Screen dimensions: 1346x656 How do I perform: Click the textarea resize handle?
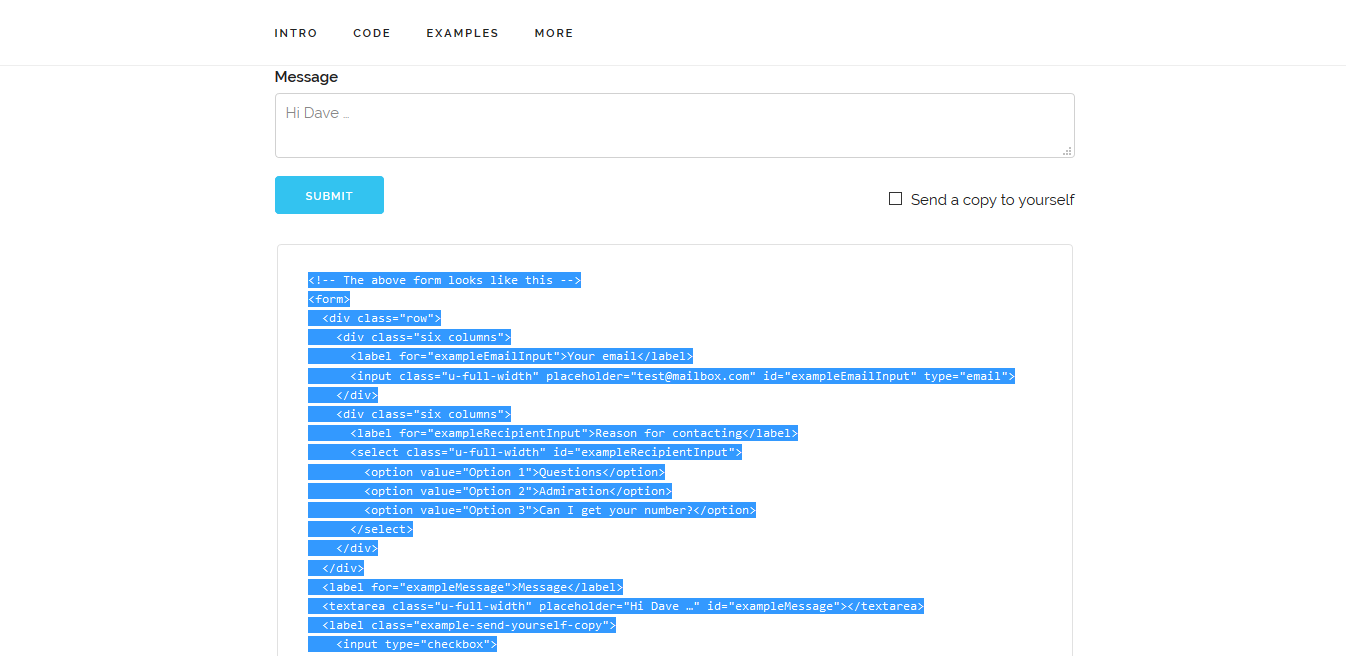tap(1068, 150)
